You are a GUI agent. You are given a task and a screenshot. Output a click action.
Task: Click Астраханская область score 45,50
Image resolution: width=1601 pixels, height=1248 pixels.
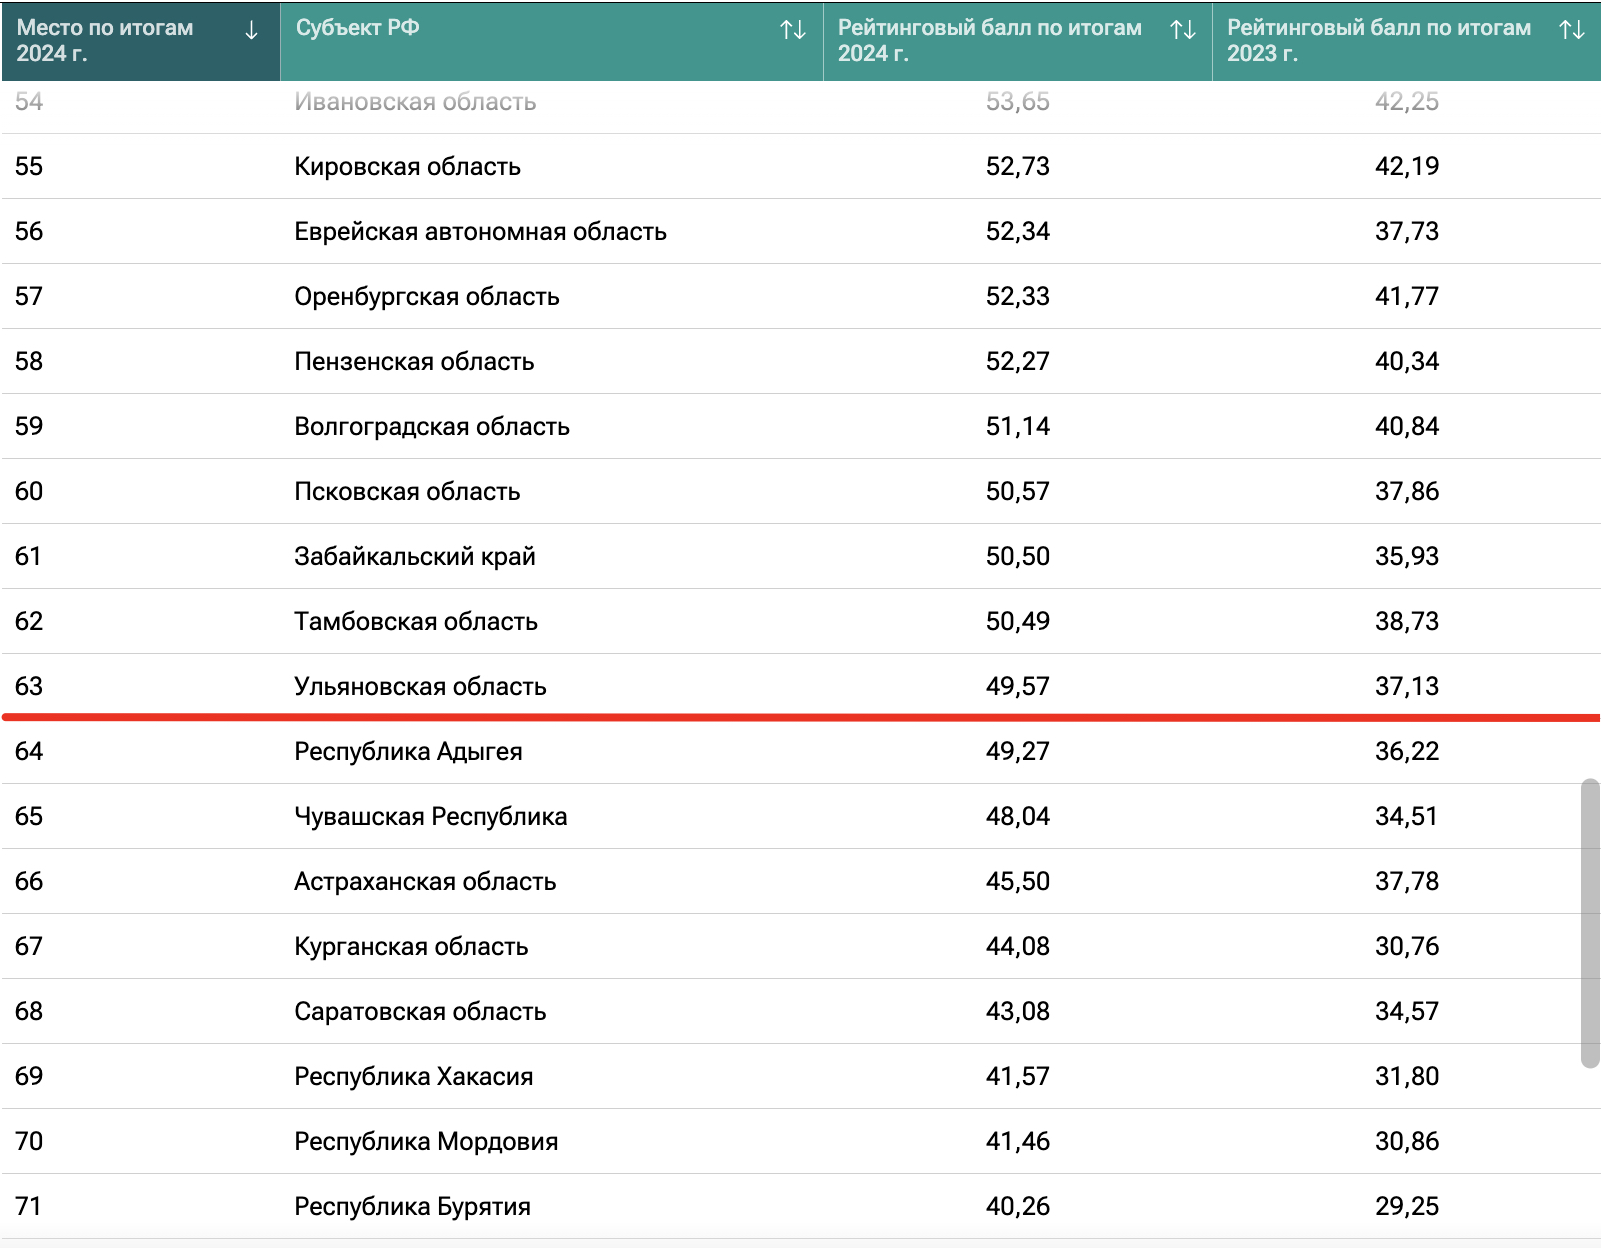(1017, 881)
